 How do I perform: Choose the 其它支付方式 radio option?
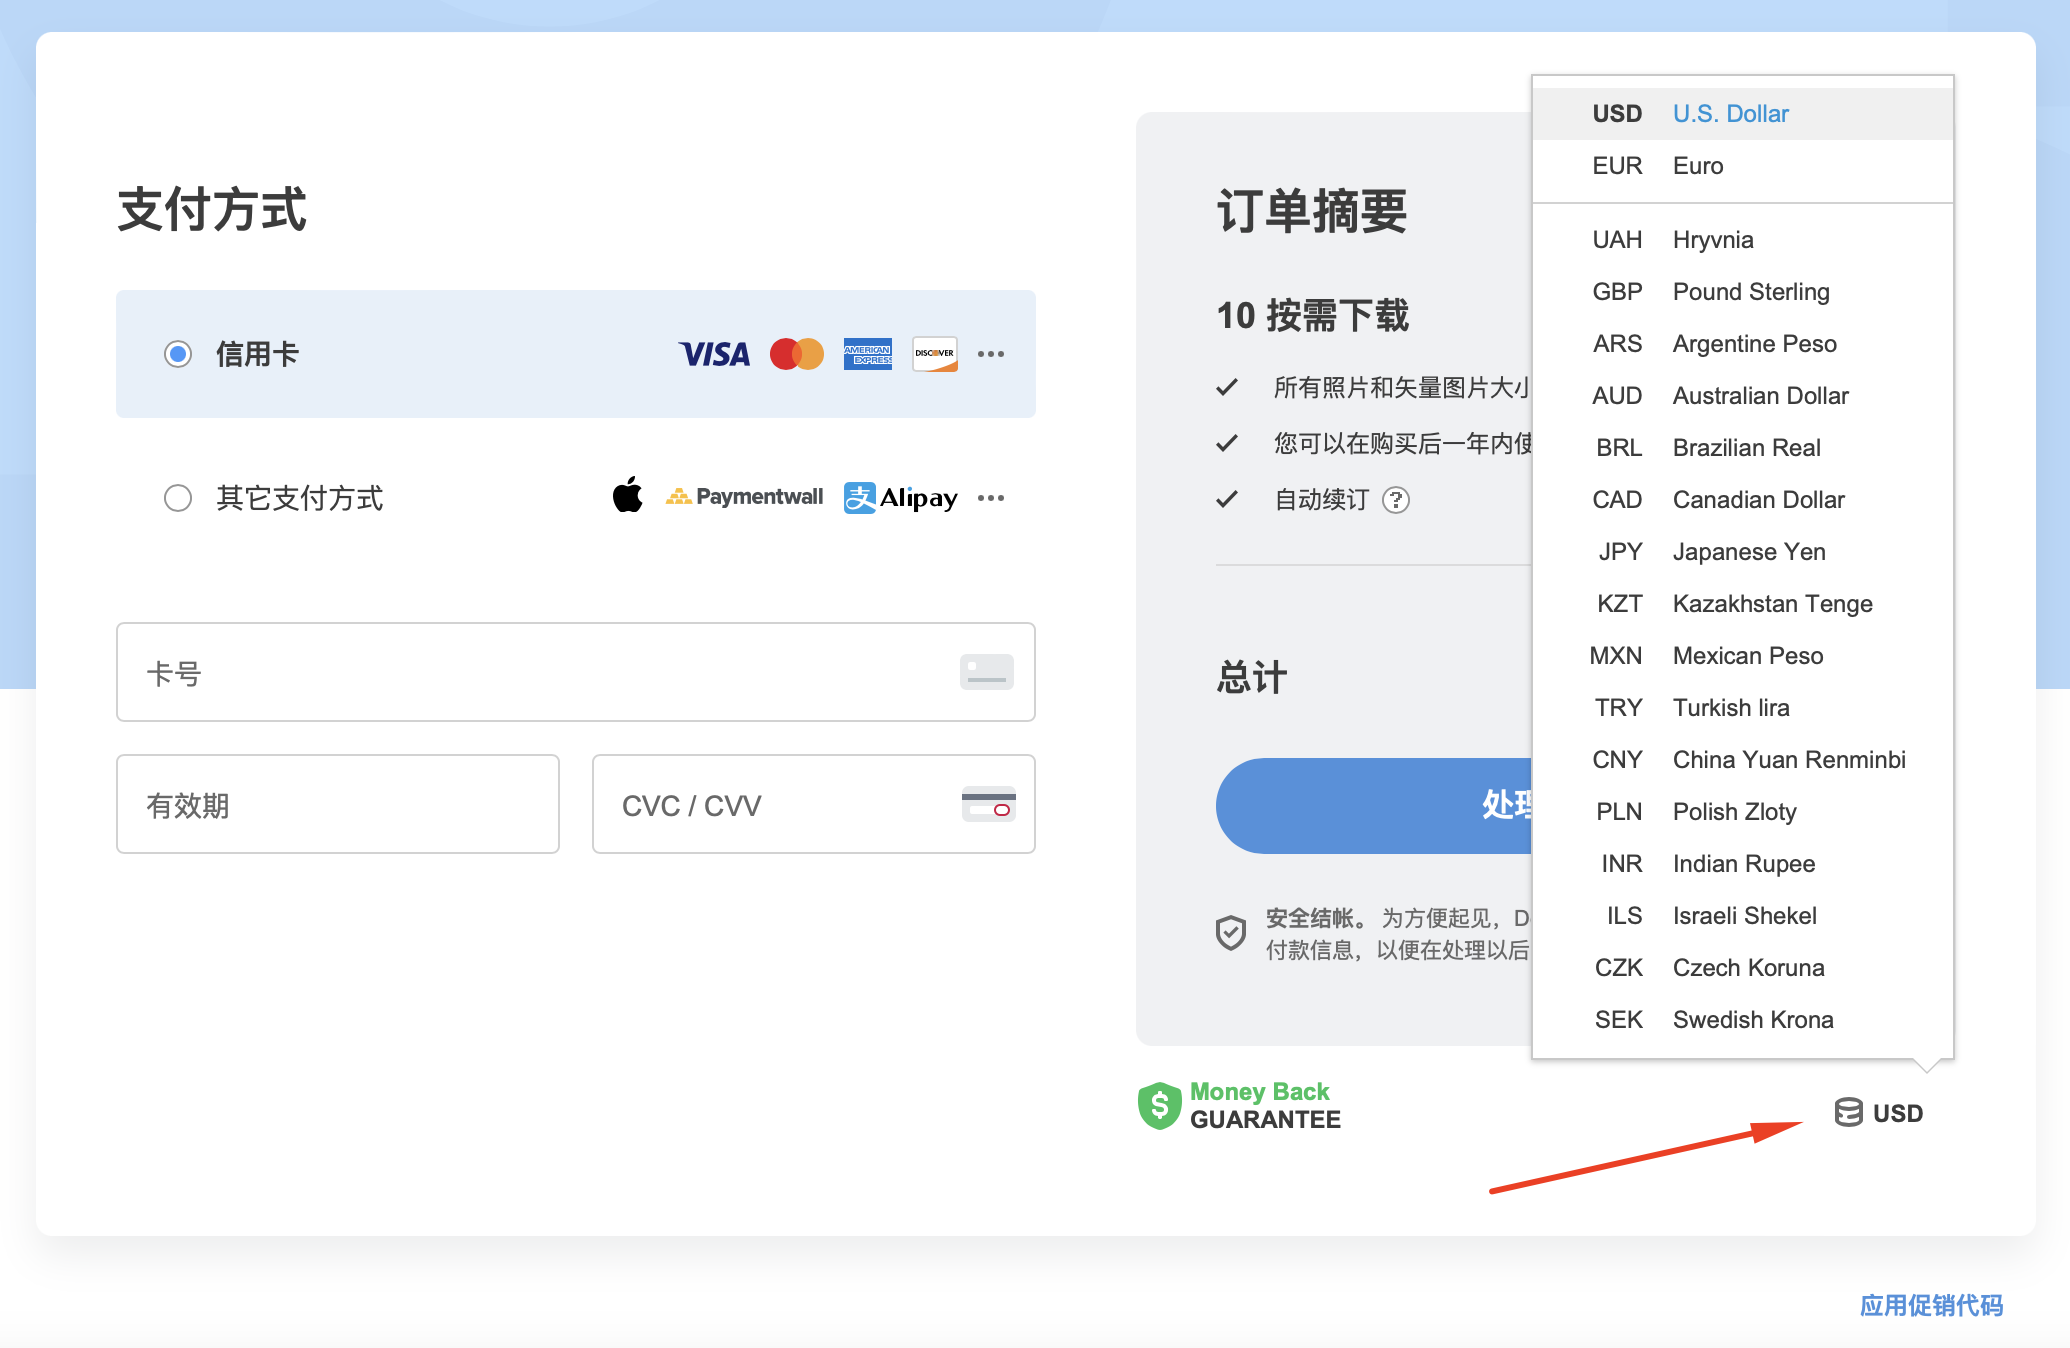pos(177,498)
